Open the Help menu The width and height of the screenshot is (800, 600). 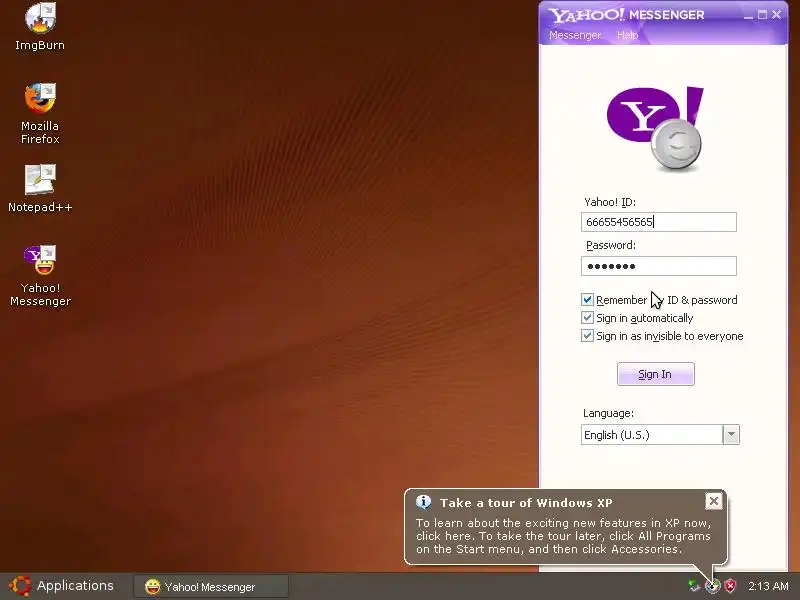(628, 35)
